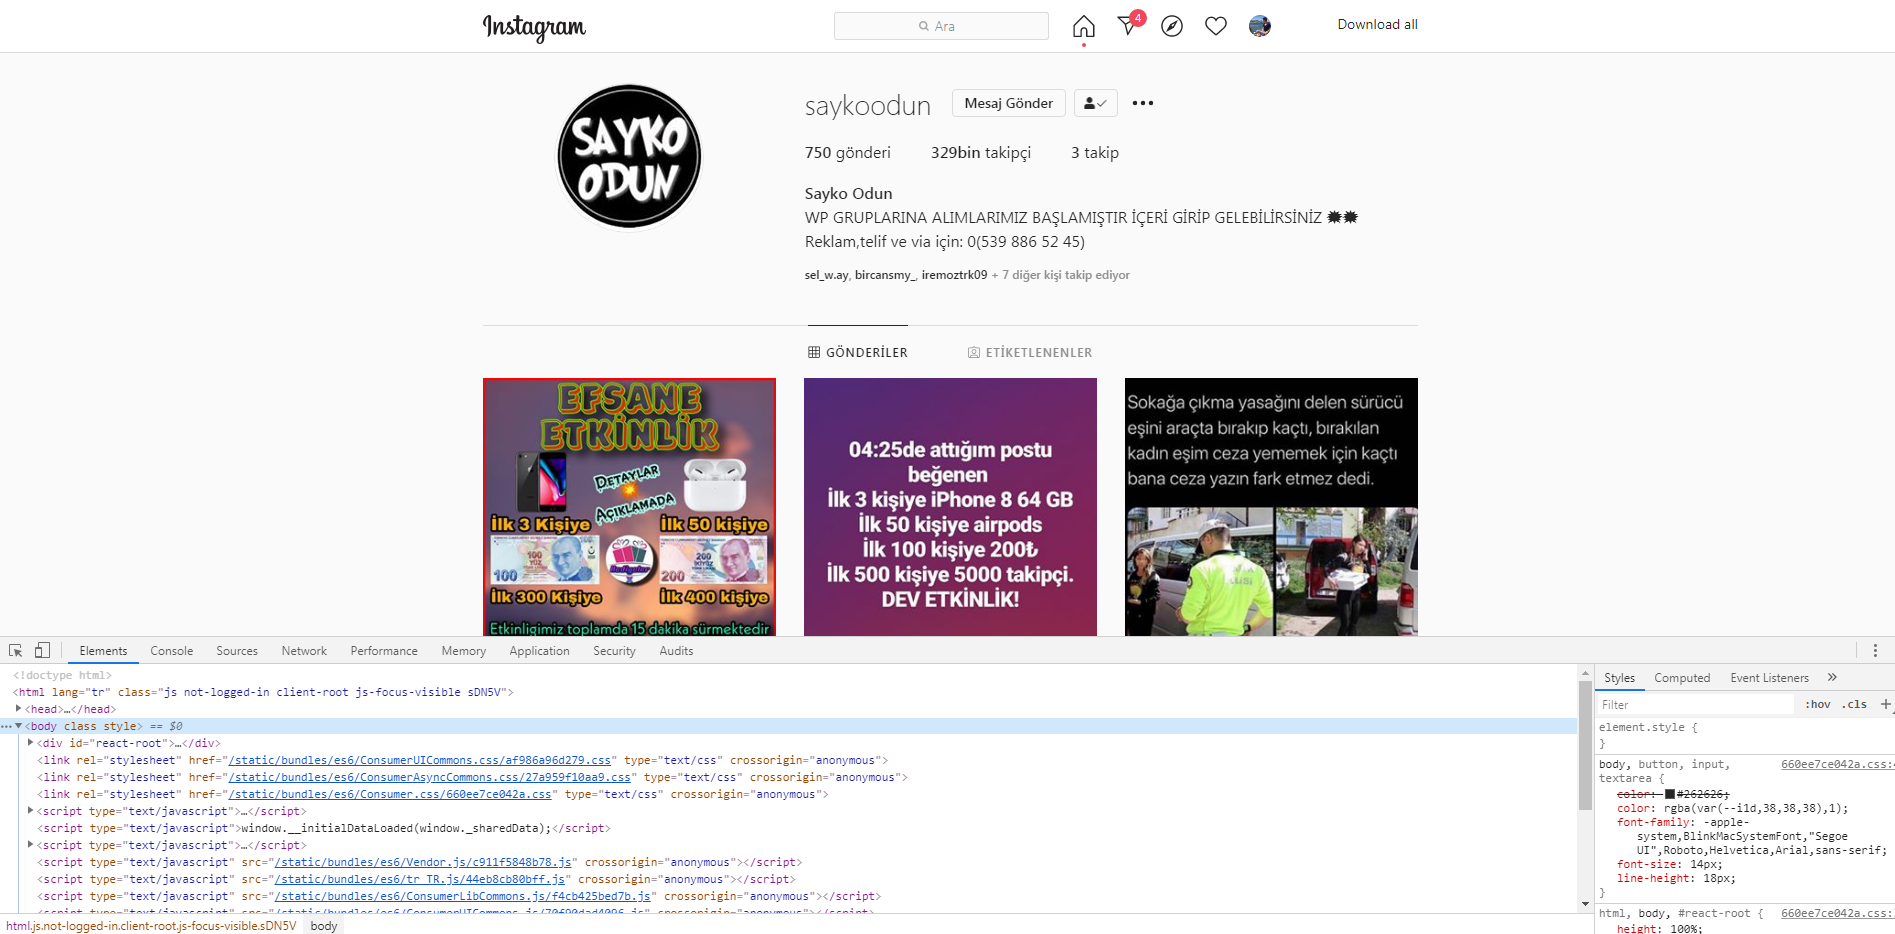The image size is (1895, 934).
Task: Open the Application DevTools tab
Action: pyautogui.click(x=539, y=651)
